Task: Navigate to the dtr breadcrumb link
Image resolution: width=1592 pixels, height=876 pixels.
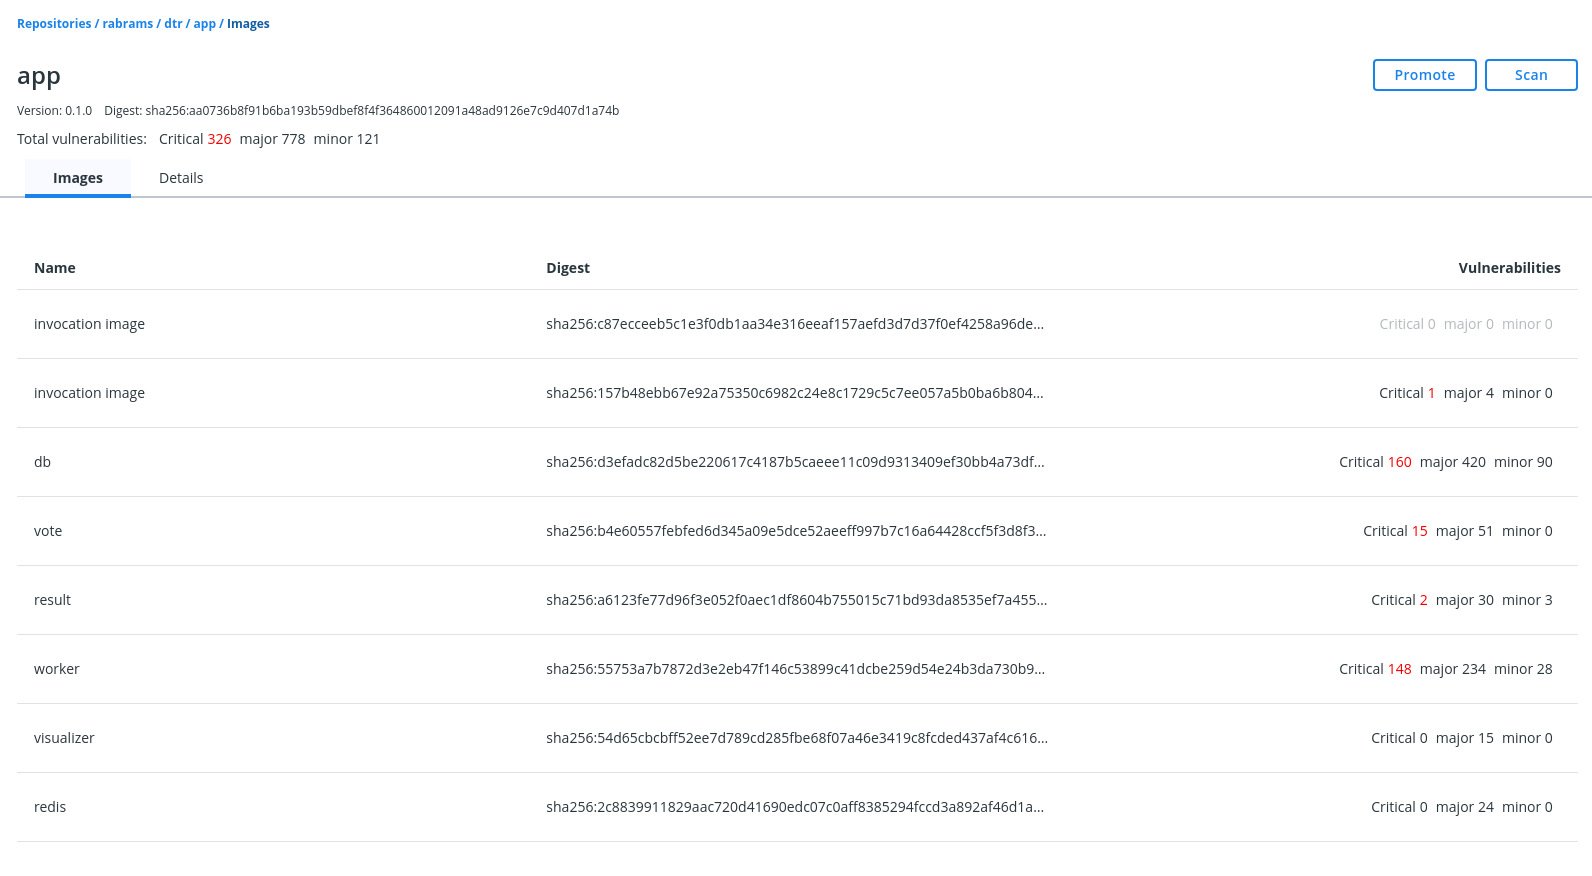Action: (173, 24)
